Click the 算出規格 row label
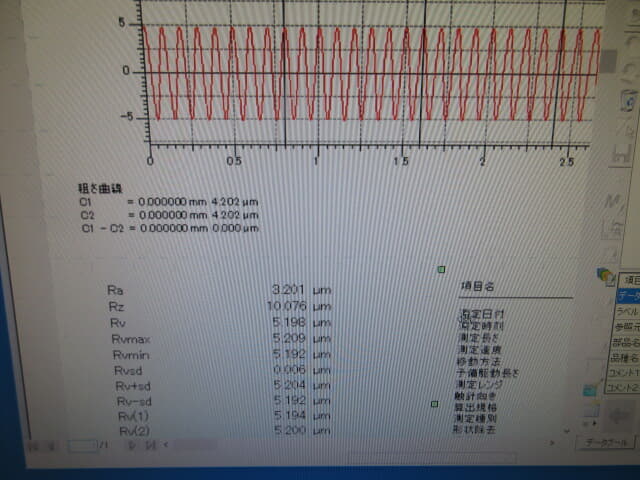The width and height of the screenshot is (640, 480). (x=476, y=407)
